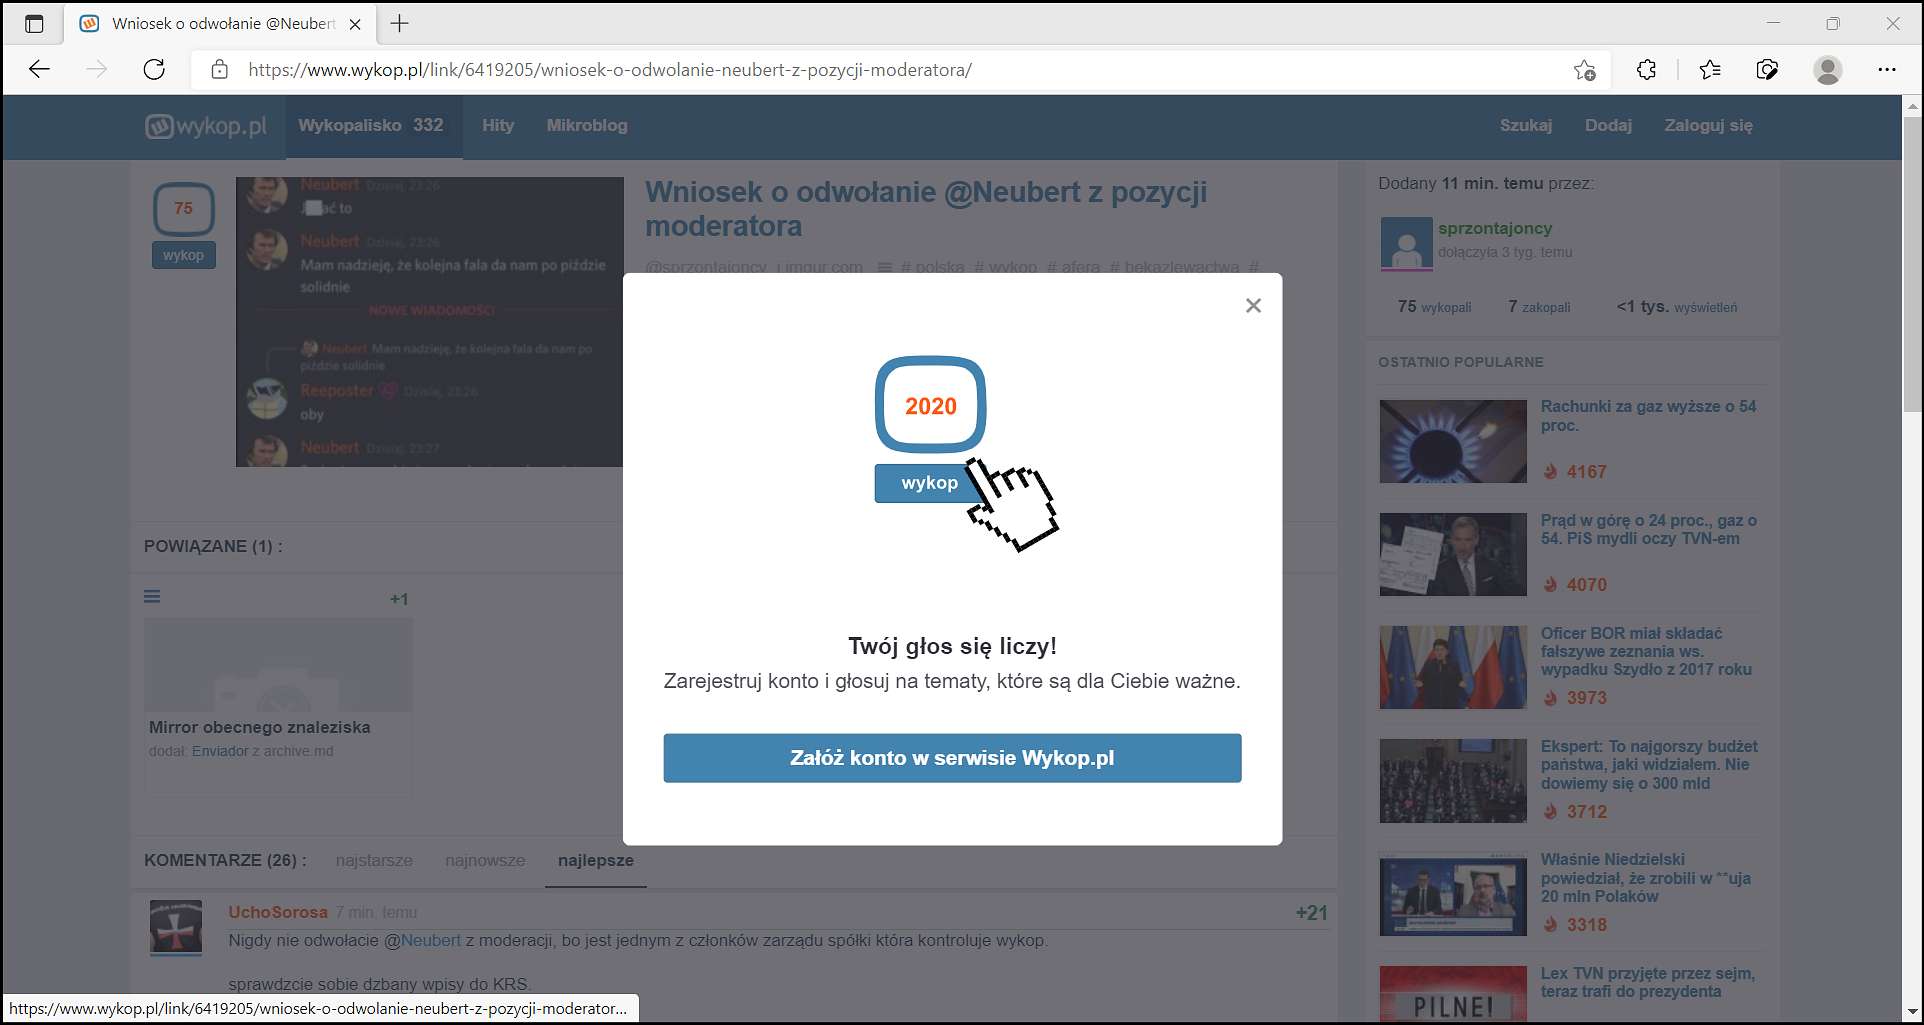Click the UchoSorosa avatar image
Screen dimensions: 1924x1025
click(x=176, y=926)
